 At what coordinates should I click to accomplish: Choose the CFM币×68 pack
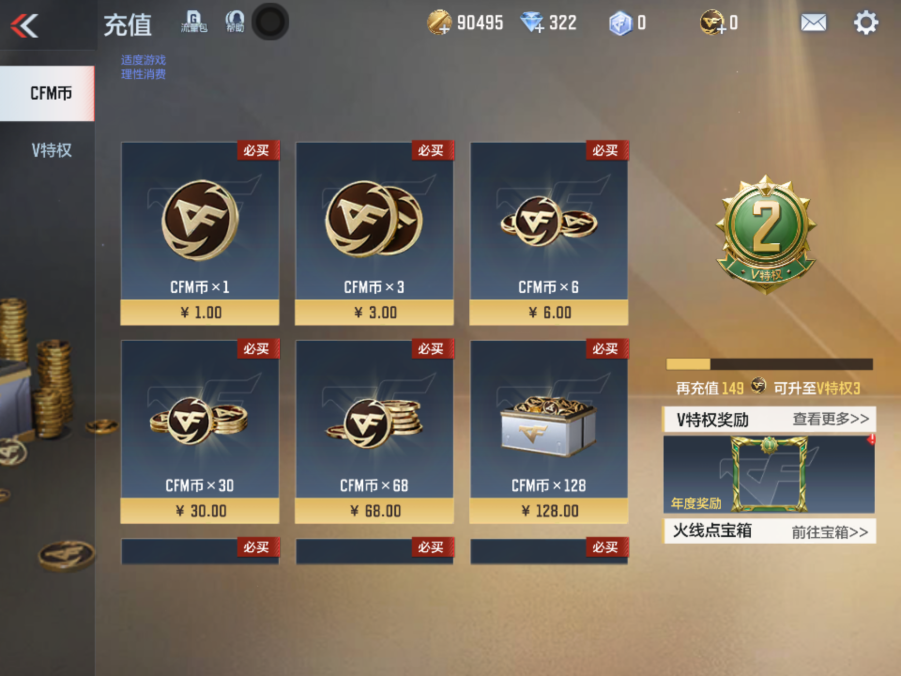(x=375, y=432)
